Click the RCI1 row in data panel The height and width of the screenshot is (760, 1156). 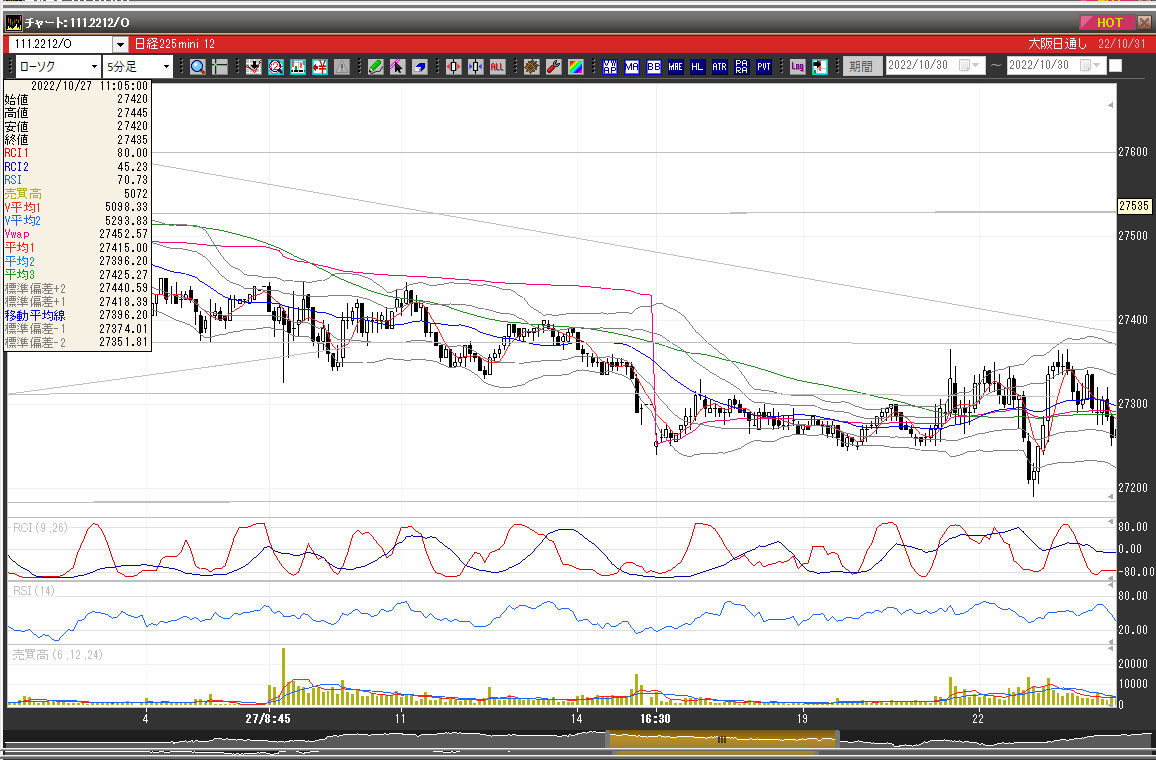coord(77,153)
